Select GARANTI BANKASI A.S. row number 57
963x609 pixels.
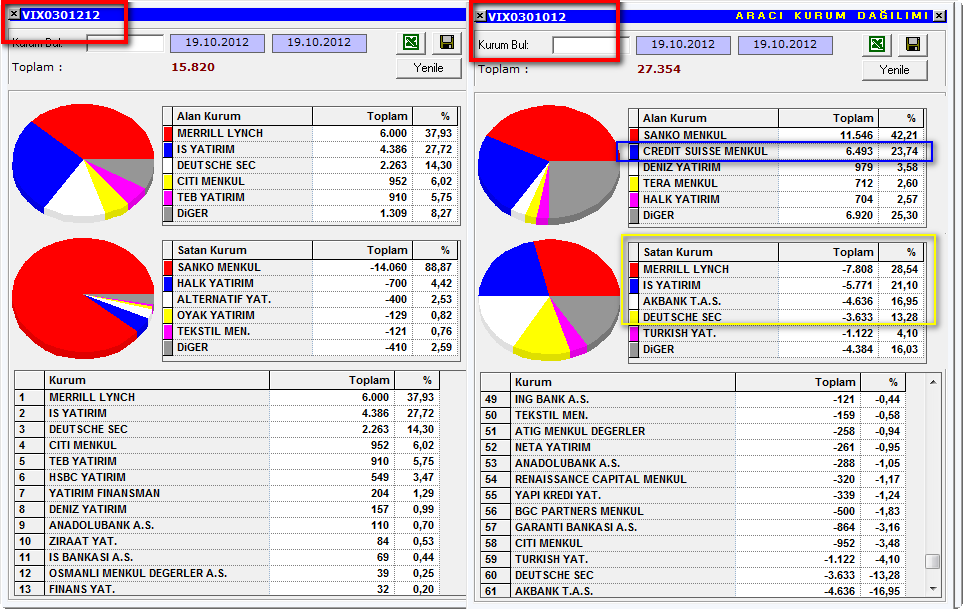[x=693, y=527]
